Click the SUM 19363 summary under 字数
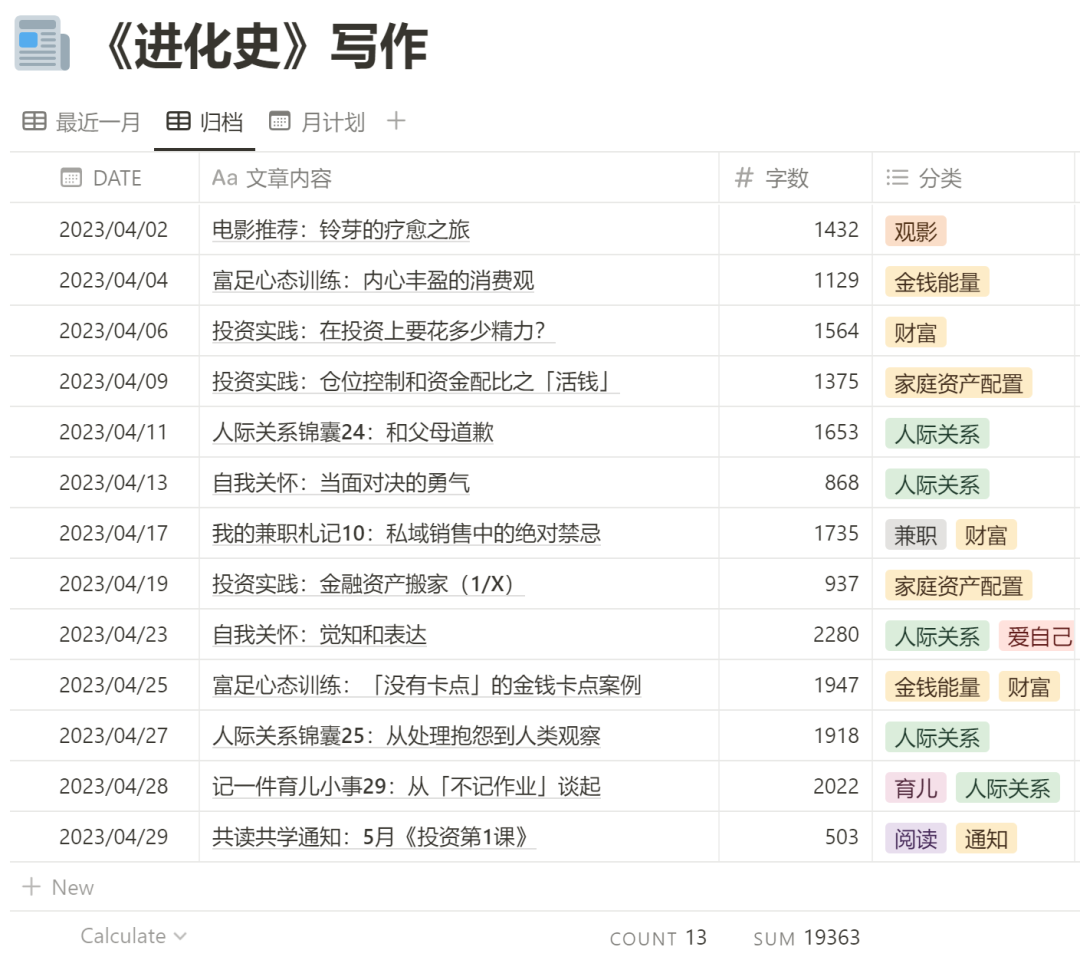Image resolution: width=1080 pixels, height=960 pixels. point(807,937)
